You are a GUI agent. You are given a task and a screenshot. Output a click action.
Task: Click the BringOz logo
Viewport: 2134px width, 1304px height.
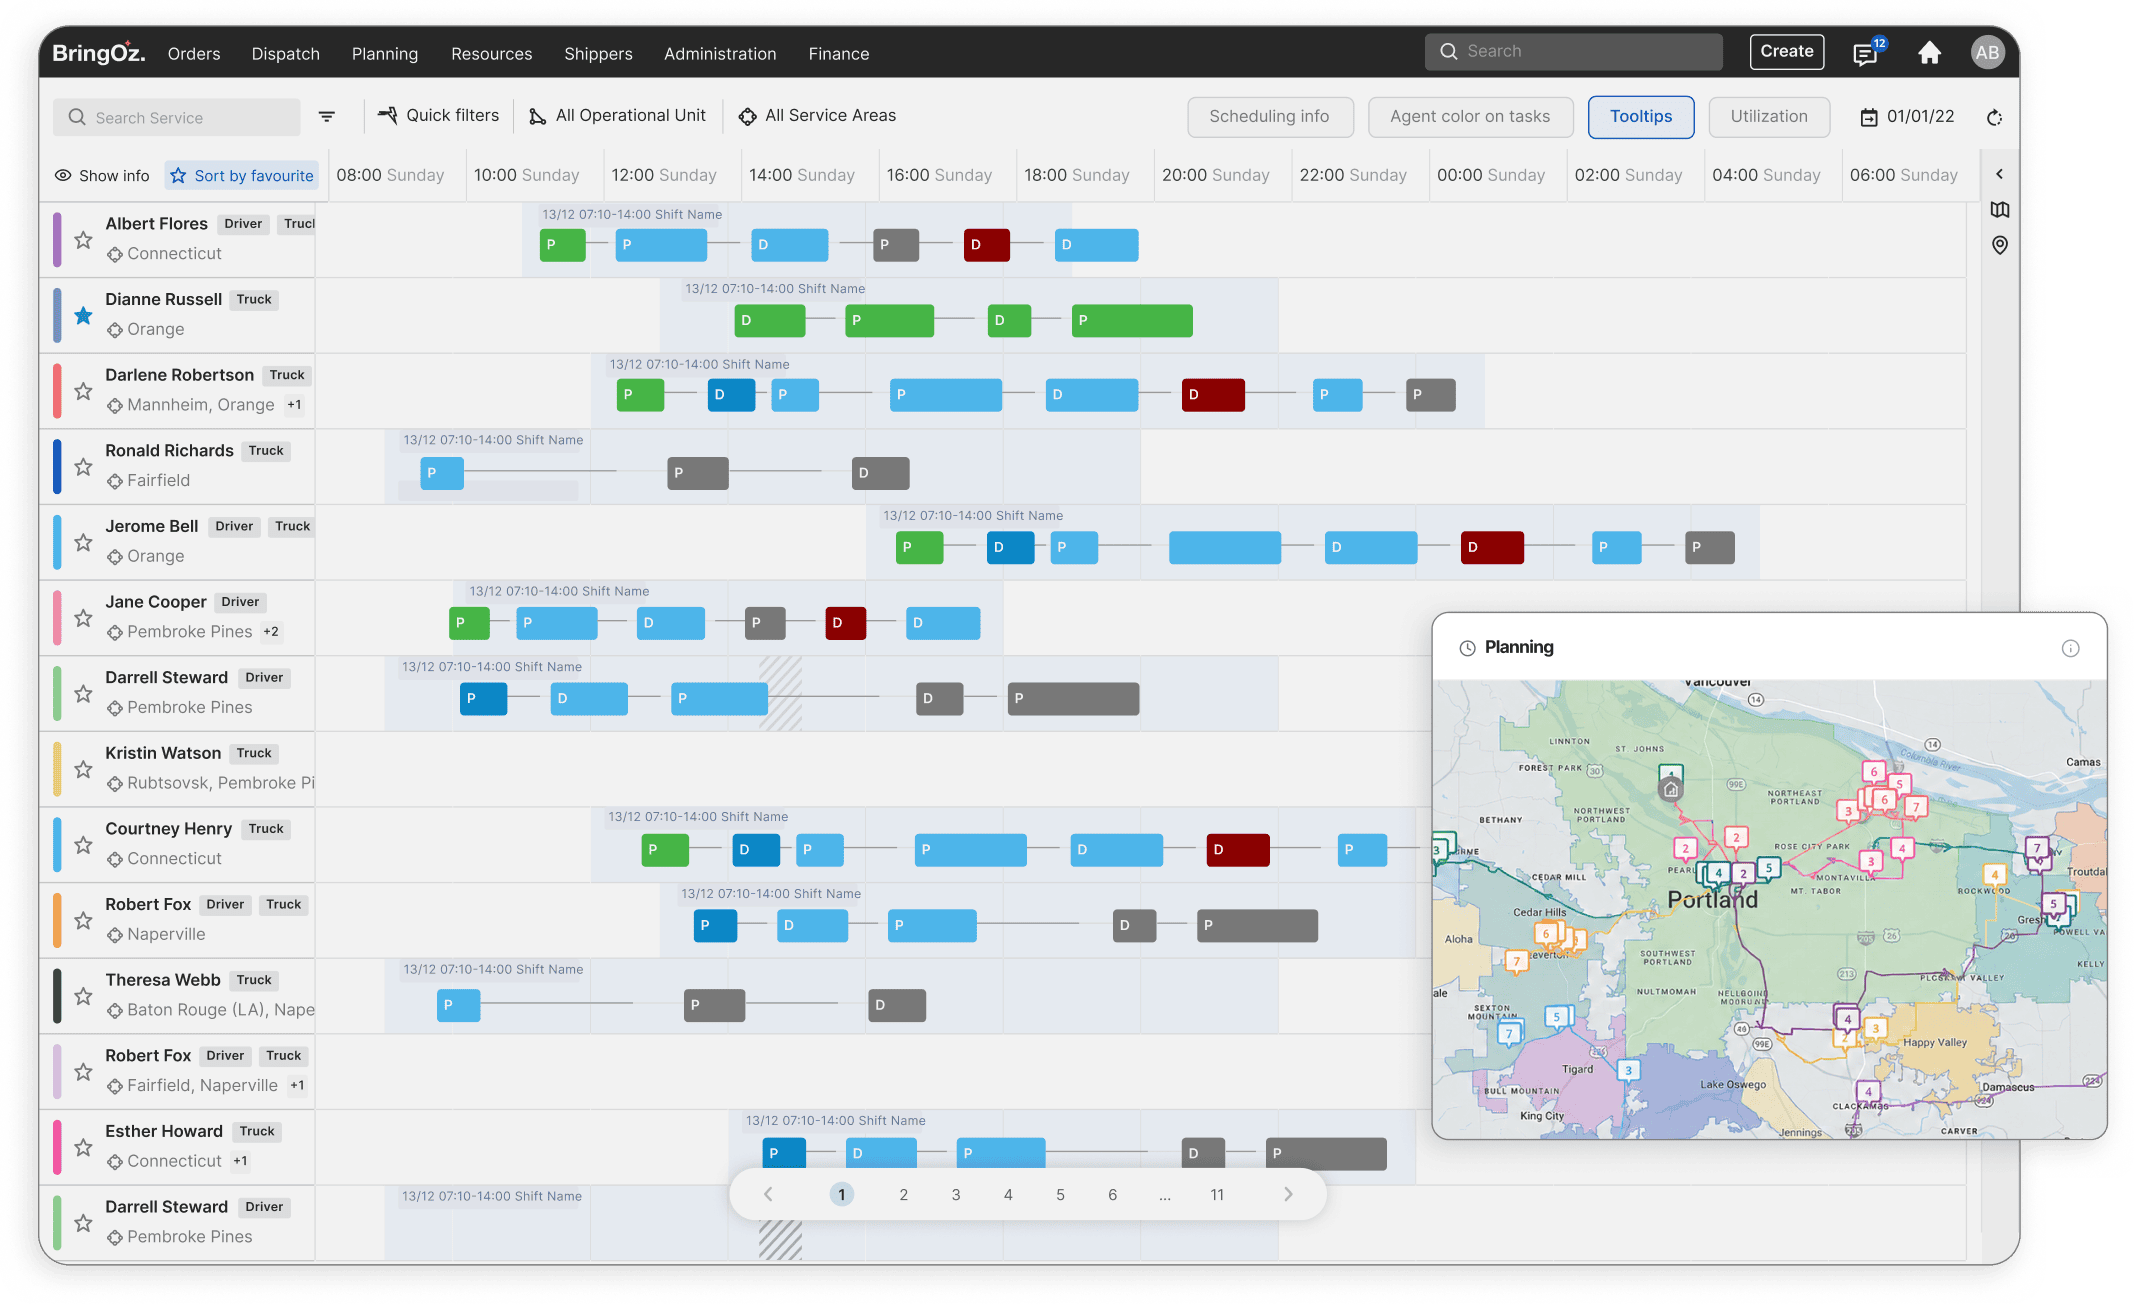98,53
